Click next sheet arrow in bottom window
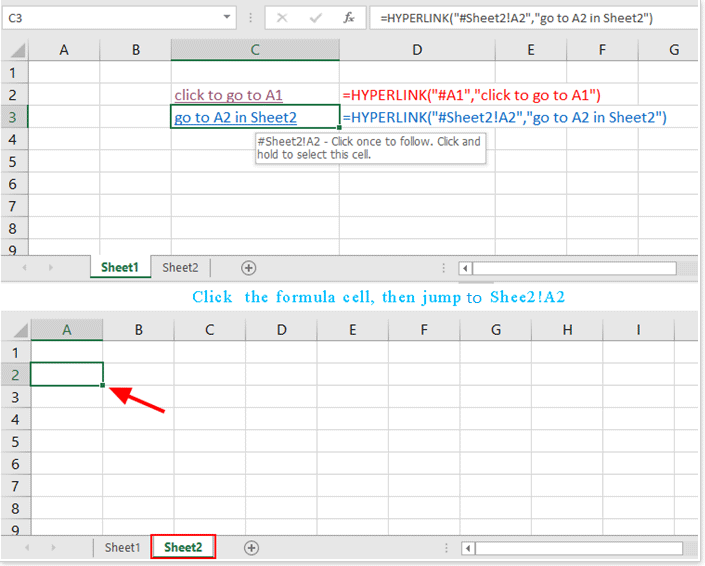The height and width of the screenshot is (566, 705). [53, 547]
